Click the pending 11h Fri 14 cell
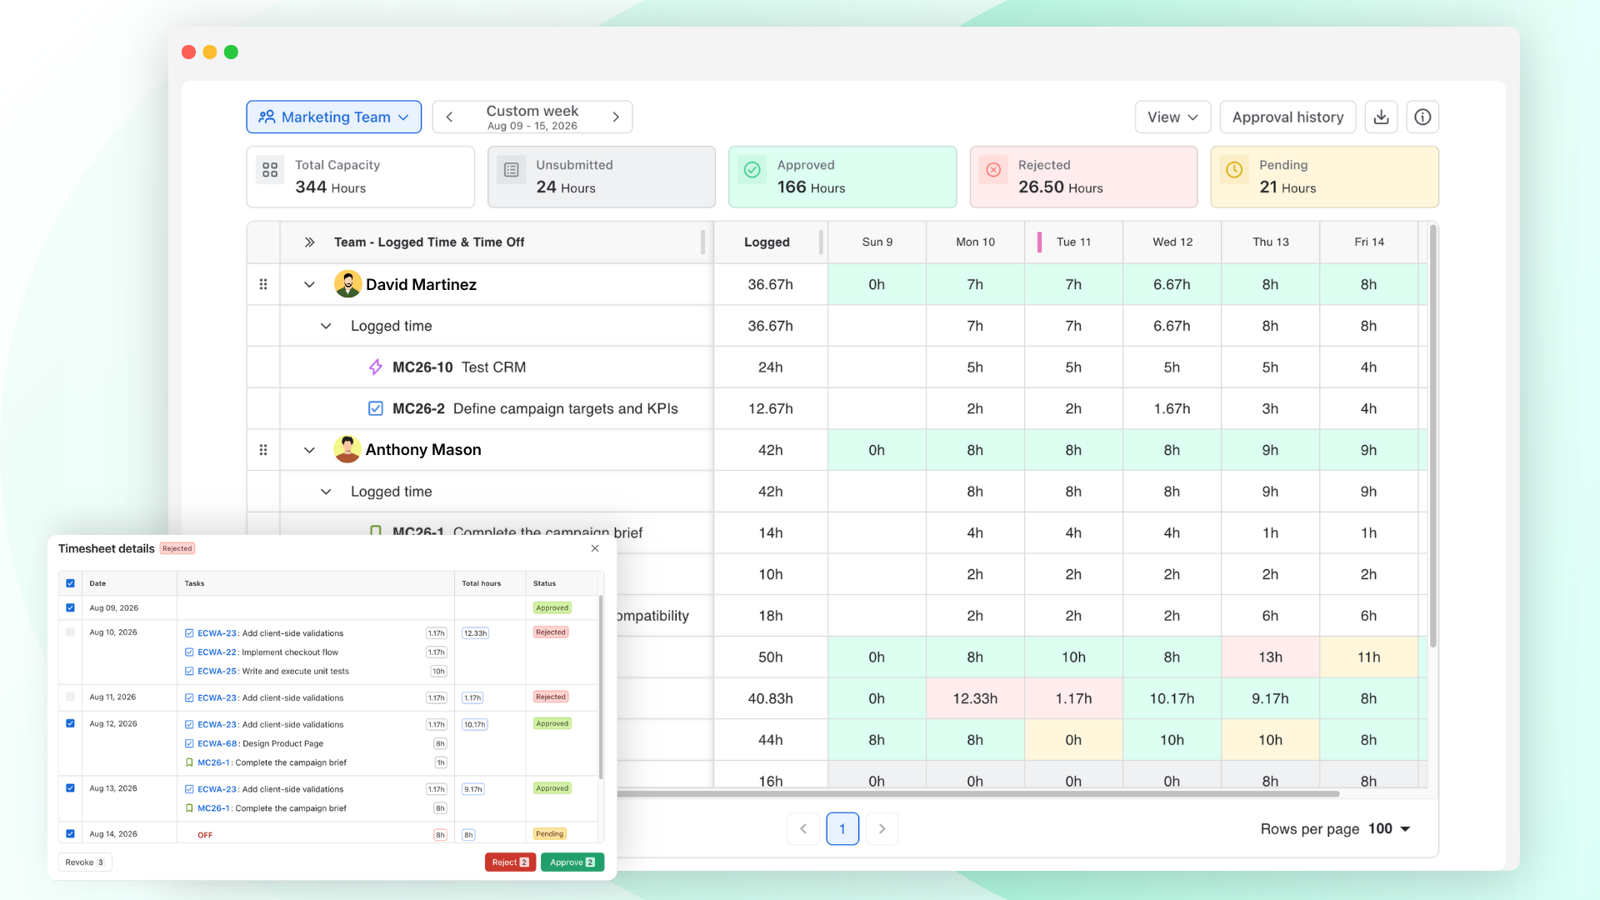The image size is (1600, 900). click(x=1368, y=657)
